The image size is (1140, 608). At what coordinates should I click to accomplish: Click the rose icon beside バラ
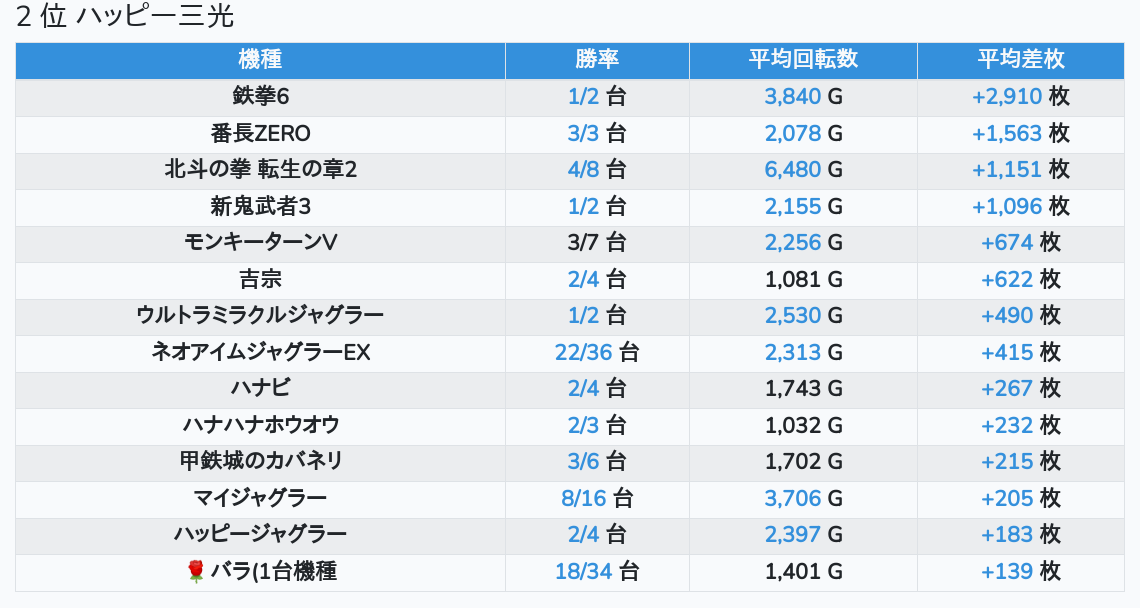point(196,572)
